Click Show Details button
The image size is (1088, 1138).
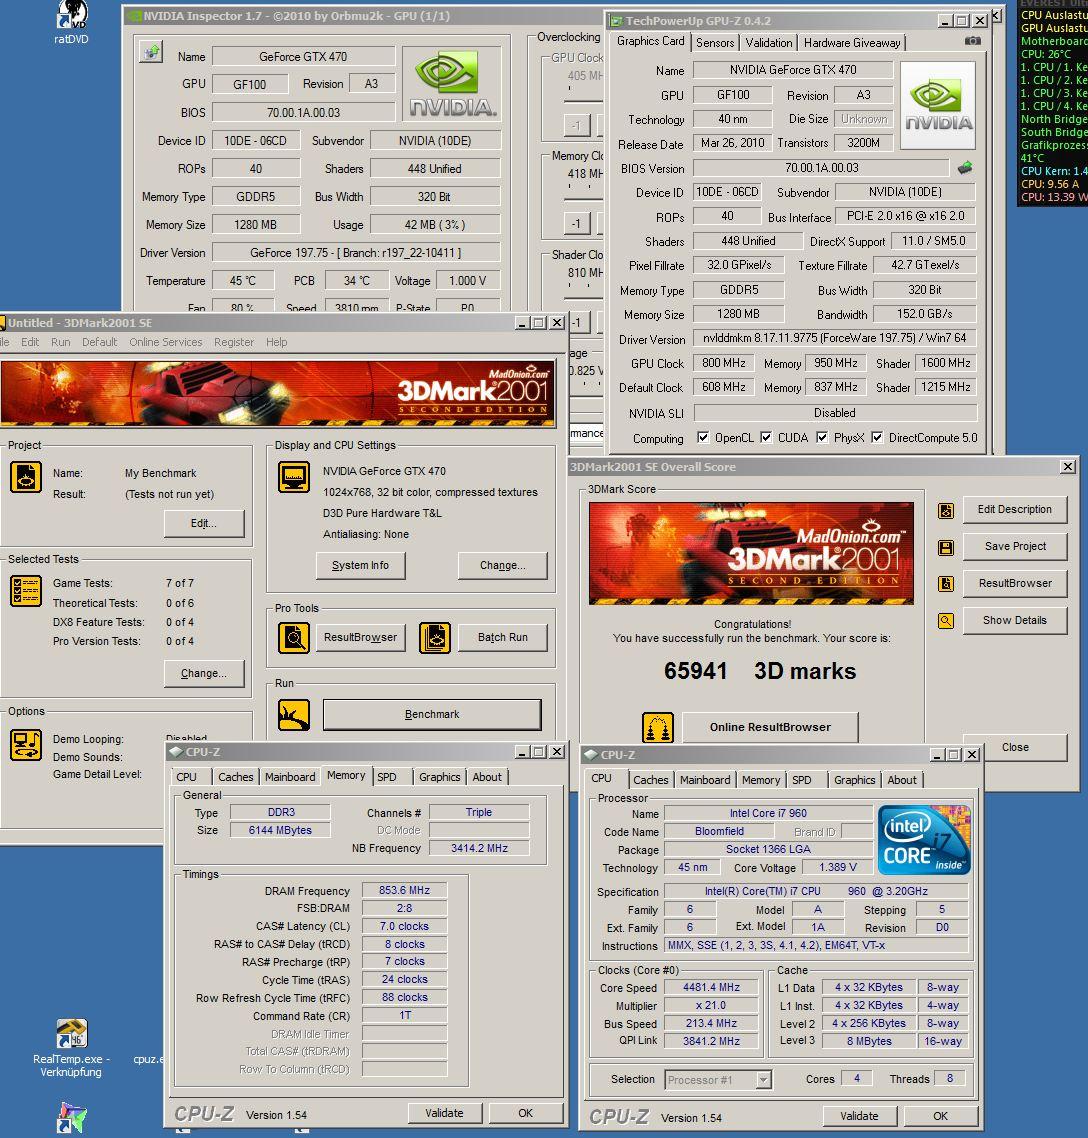(x=1015, y=621)
